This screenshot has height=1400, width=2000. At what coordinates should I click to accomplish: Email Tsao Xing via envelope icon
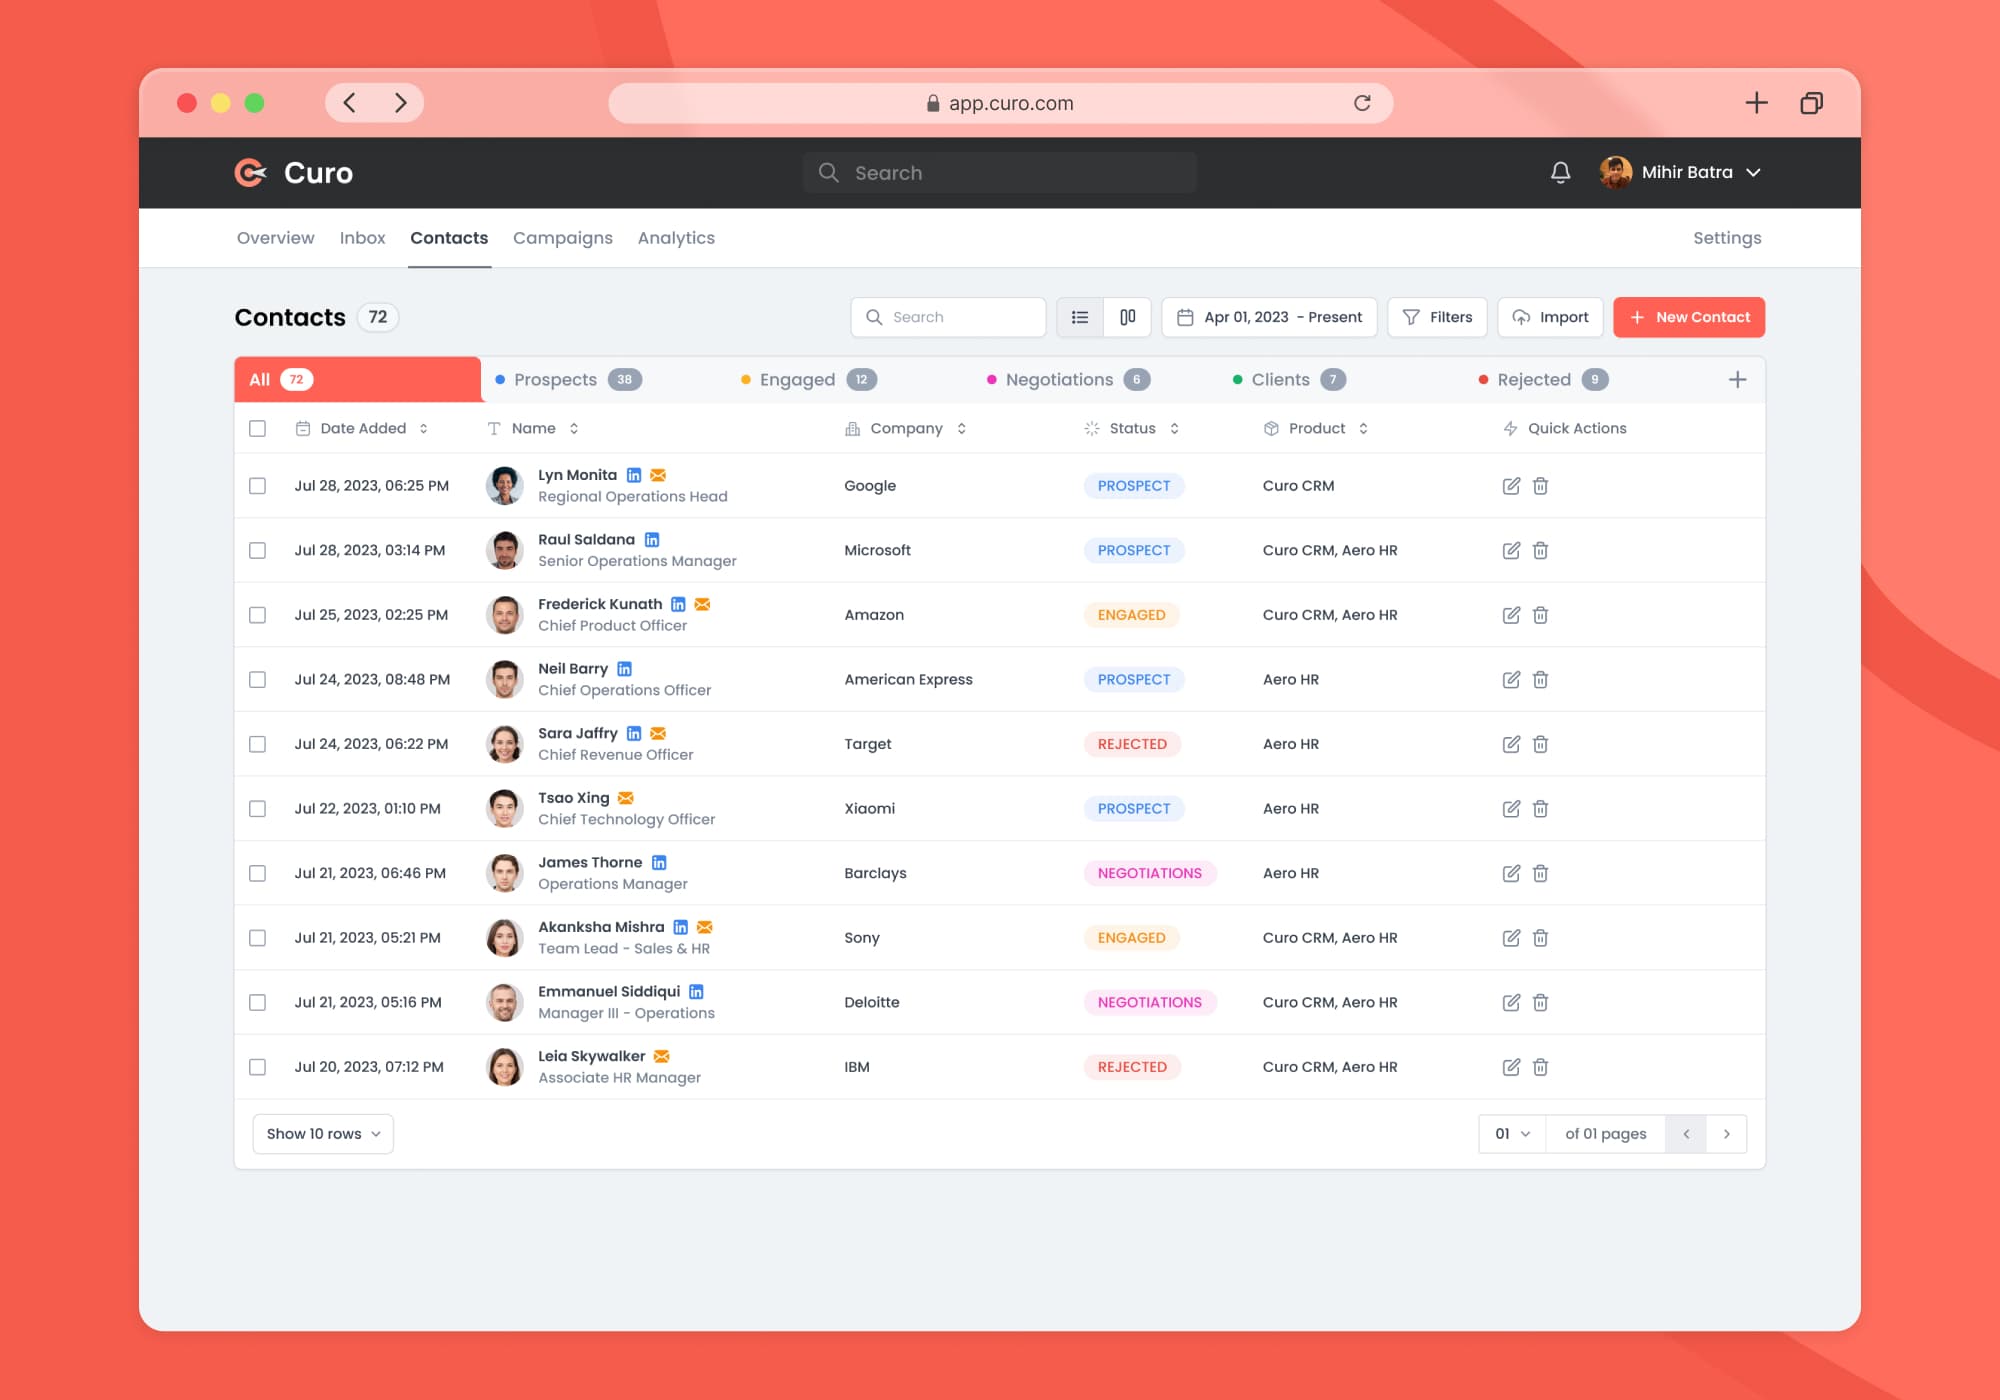tap(626, 798)
